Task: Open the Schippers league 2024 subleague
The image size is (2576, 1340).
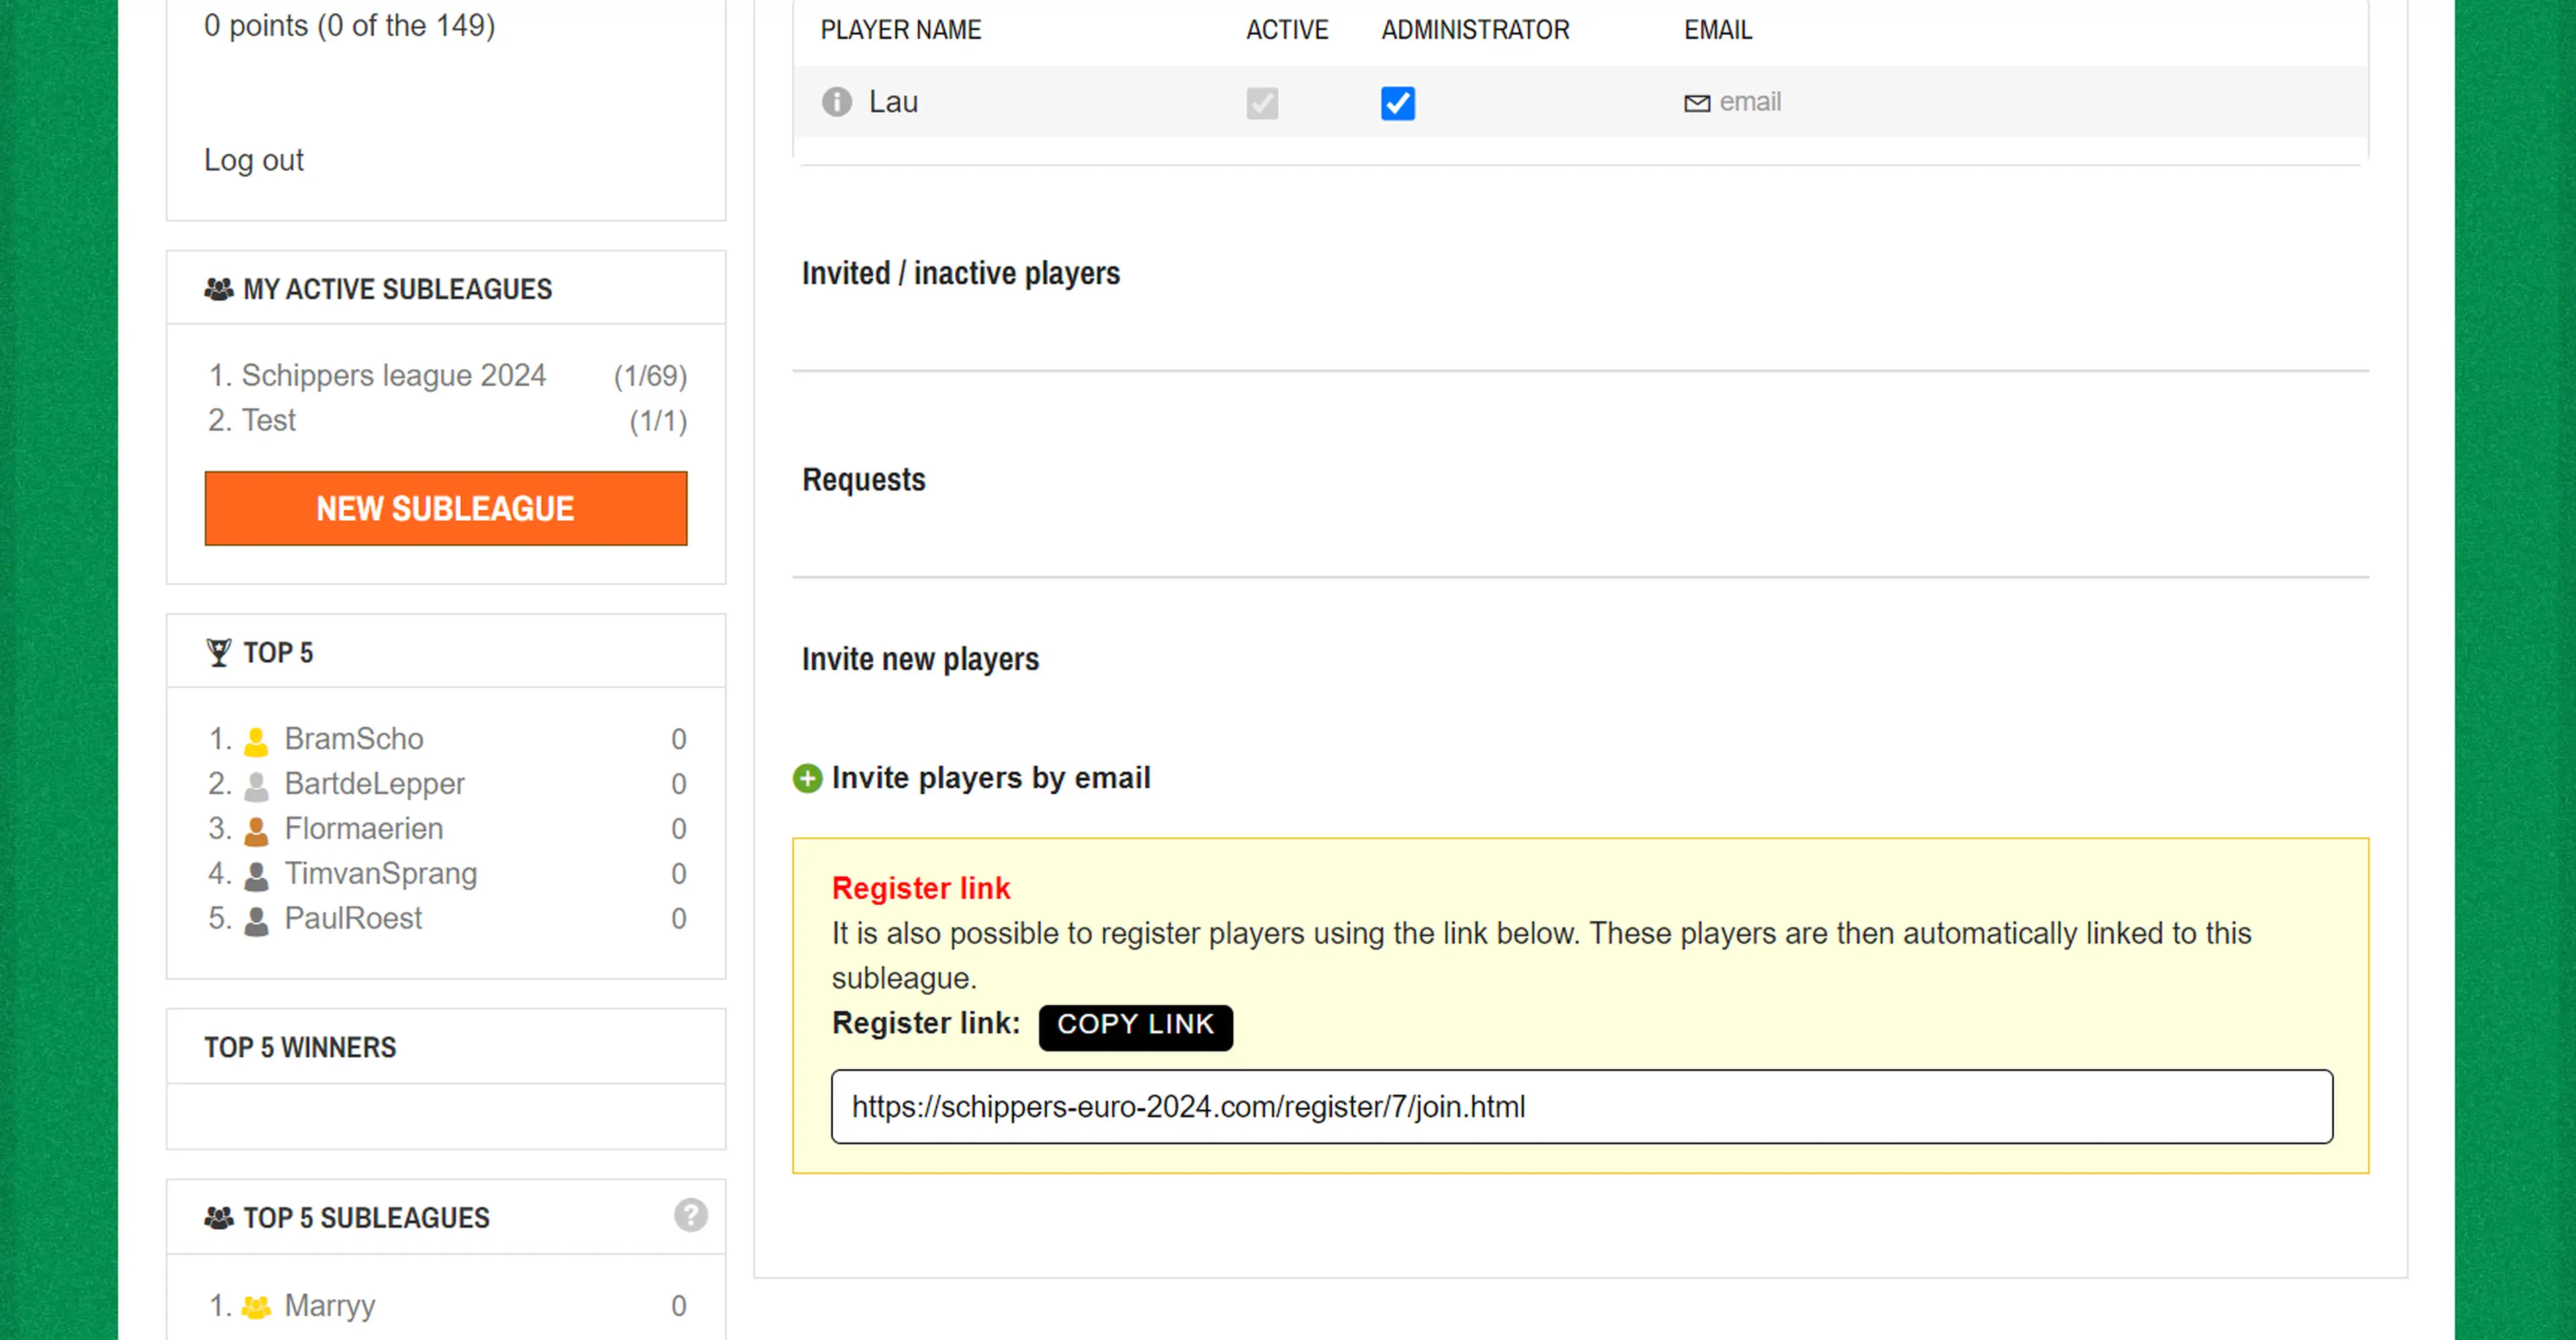Action: tap(393, 375)
